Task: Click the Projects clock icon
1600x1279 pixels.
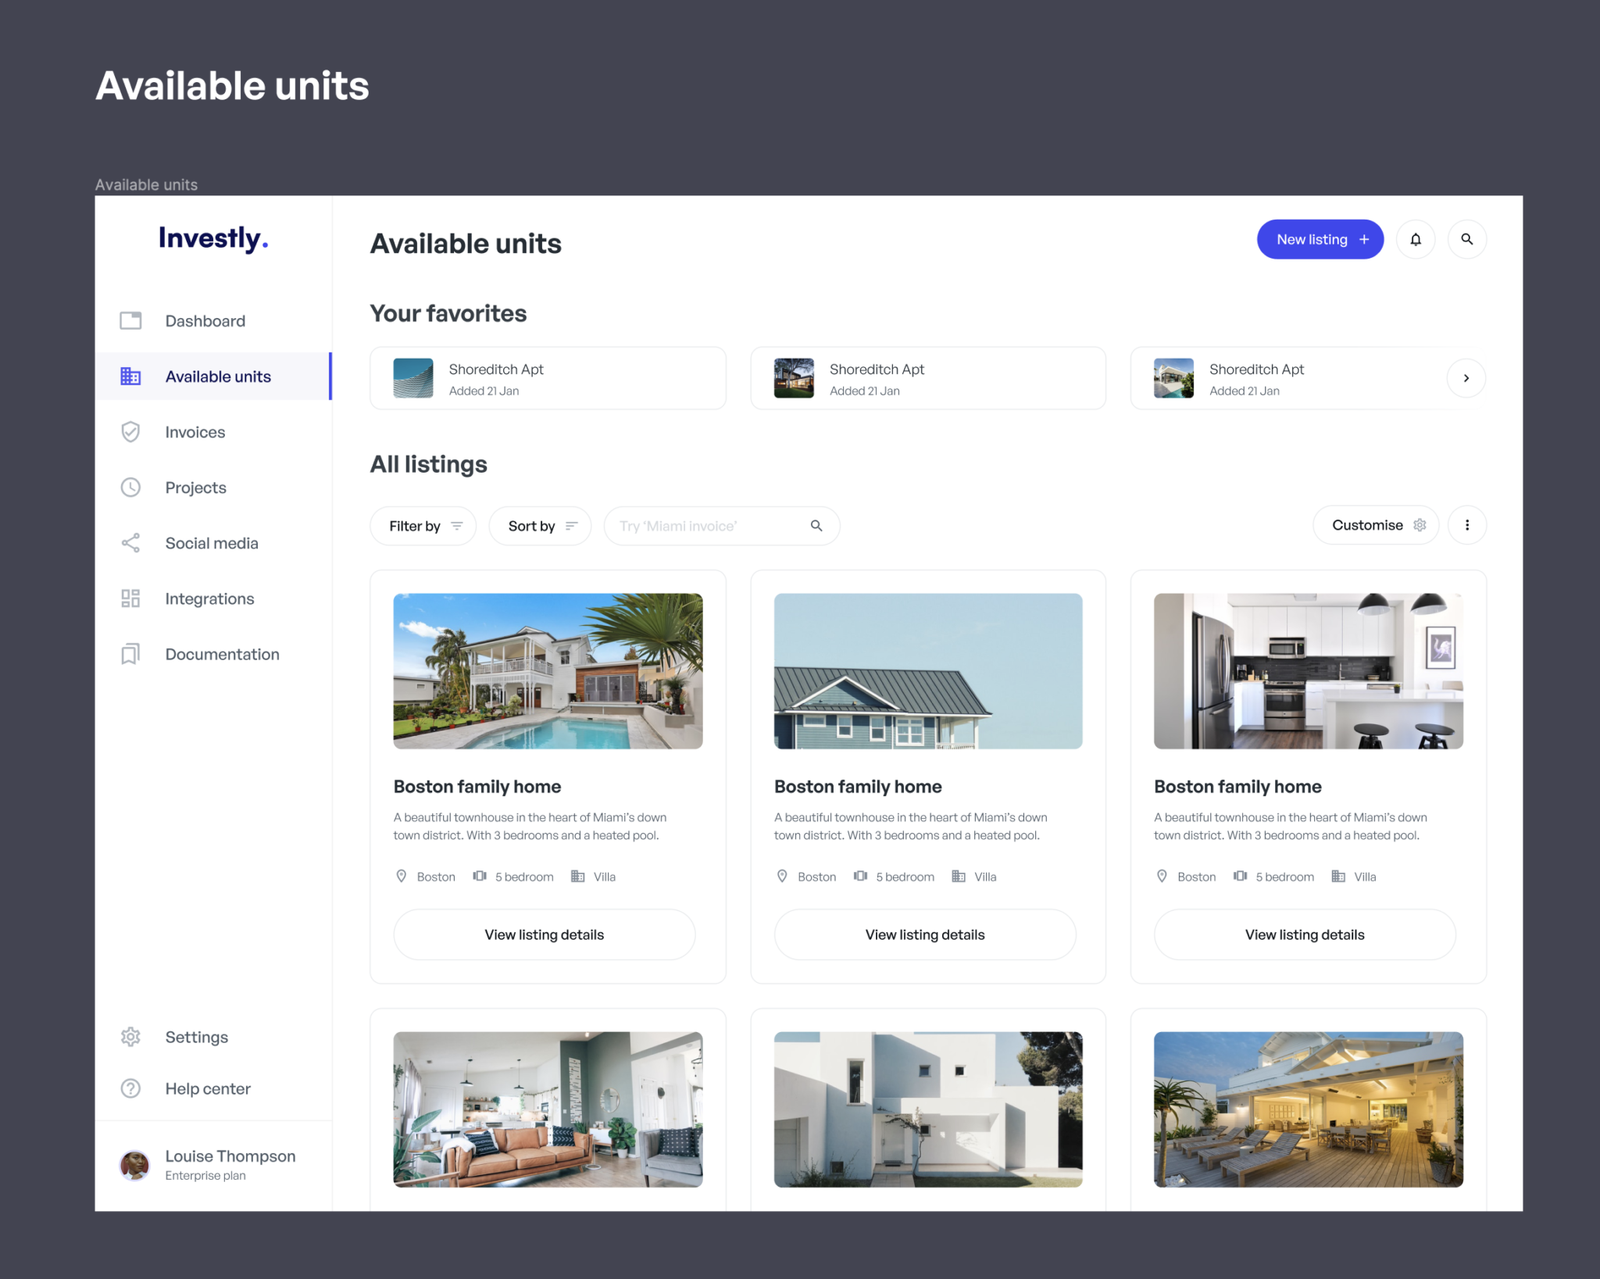Action: [131, 487]
